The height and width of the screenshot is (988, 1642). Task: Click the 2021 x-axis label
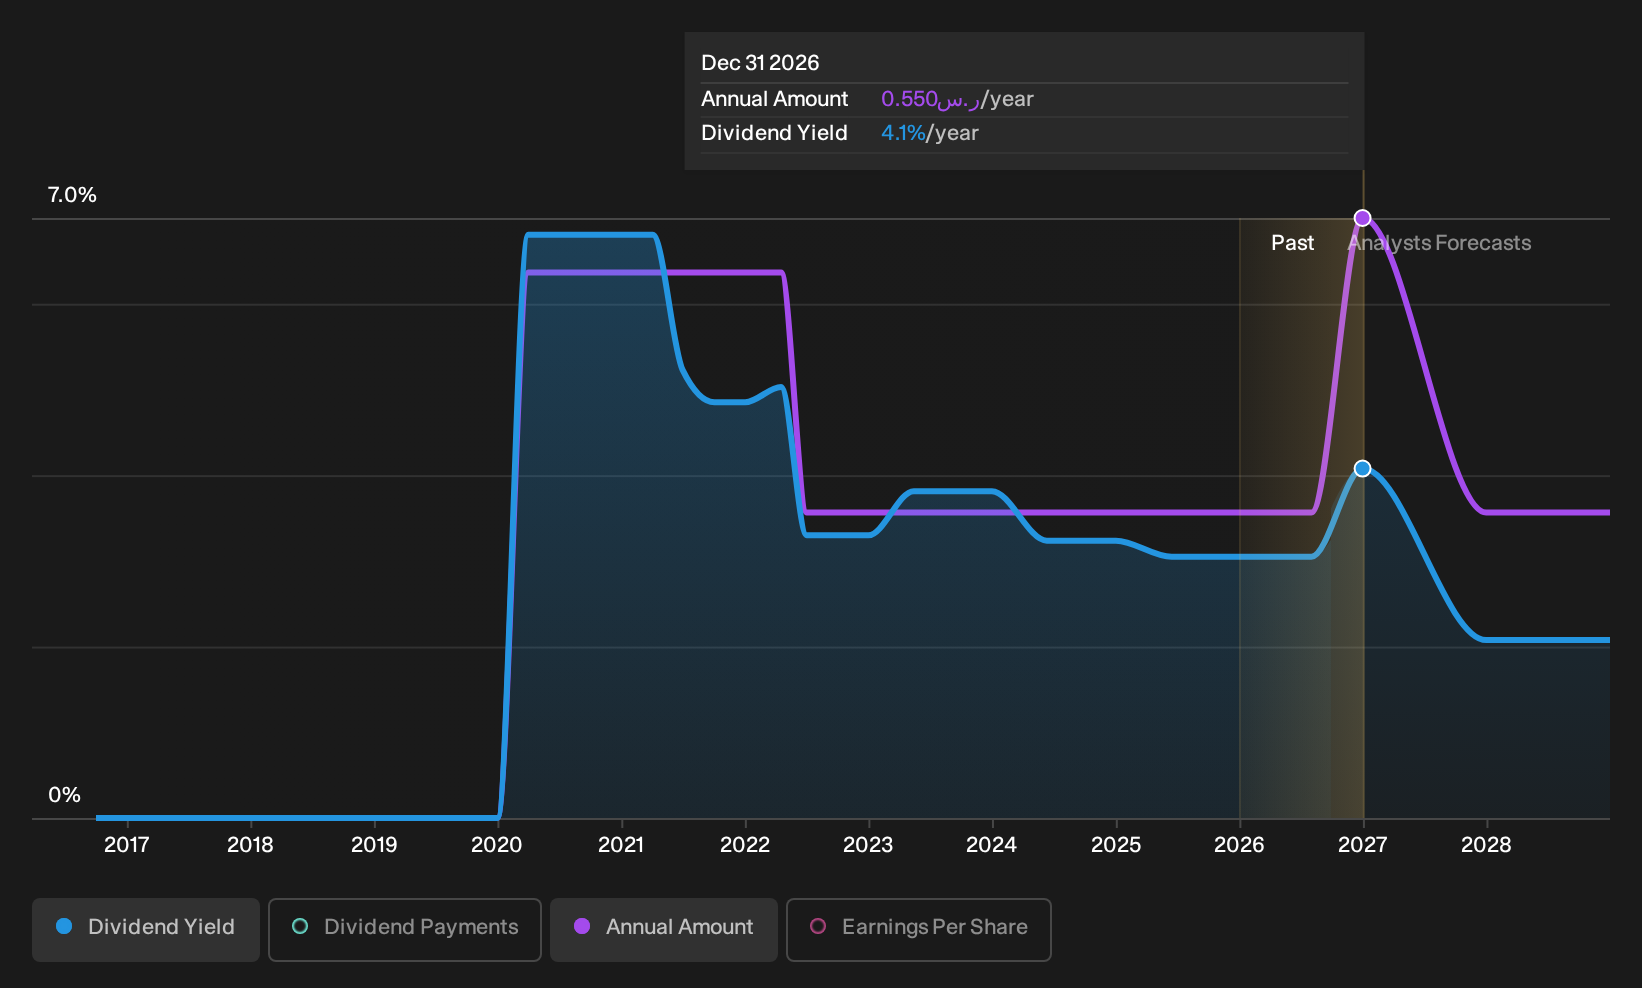(x=621, y=845)
